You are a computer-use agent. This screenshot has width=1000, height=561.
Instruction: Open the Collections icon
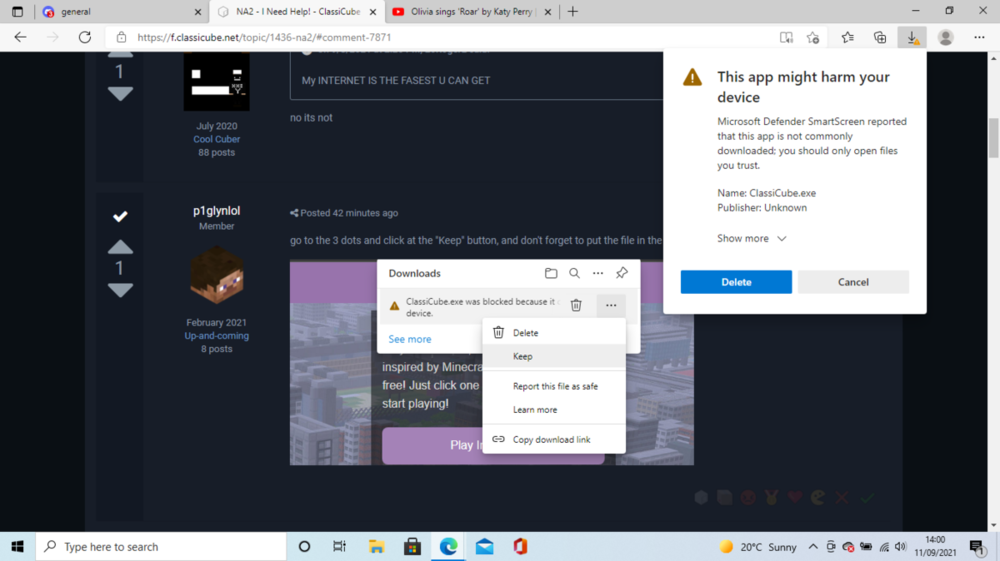(x=880, y=38)
